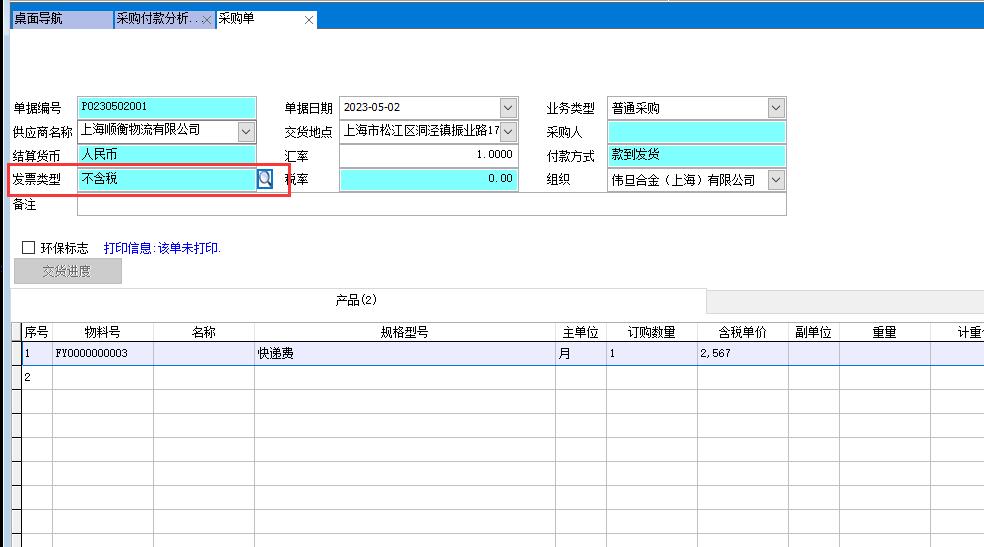Image resolution: width=984 pixels, height=547 pixels.
Task: Open the 业务类型 dropdown
Action: pos(776,108)
